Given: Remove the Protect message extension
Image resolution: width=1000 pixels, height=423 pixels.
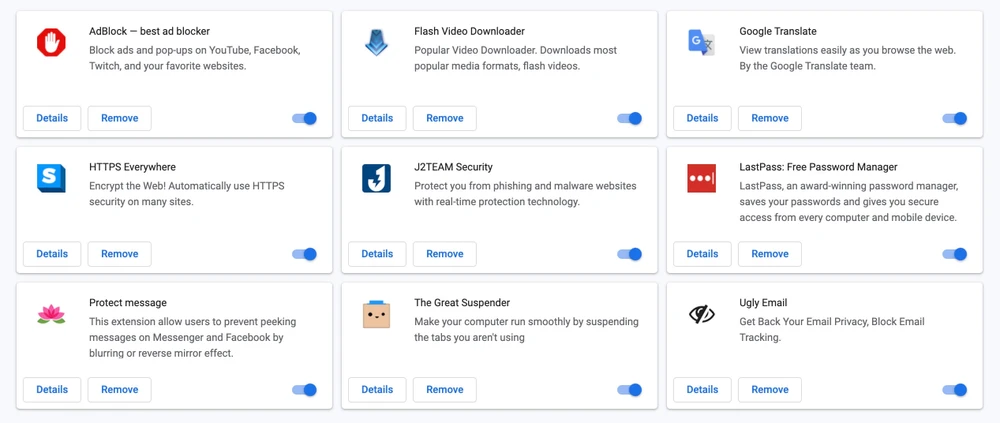Looking at the screenshot, I should 119,390.
